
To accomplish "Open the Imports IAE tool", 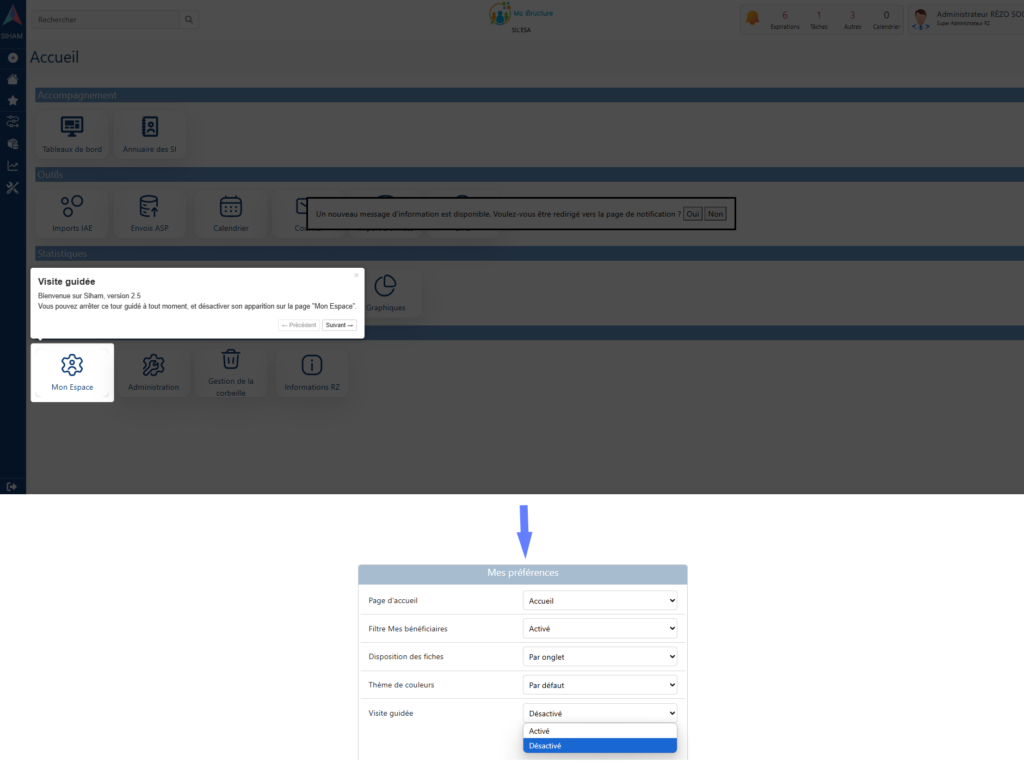I will 72,213.
